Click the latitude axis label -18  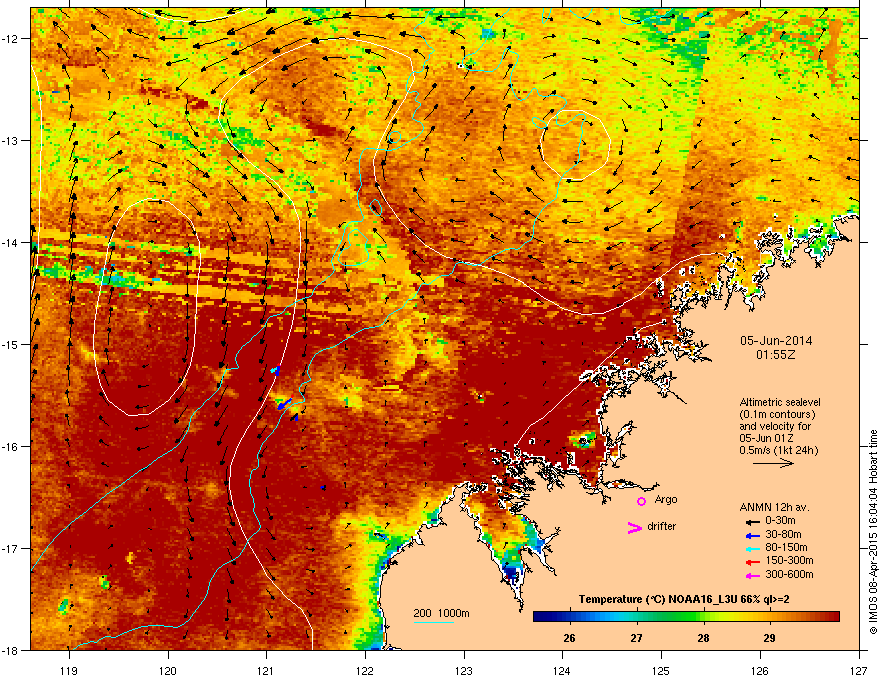pos(11,650)
